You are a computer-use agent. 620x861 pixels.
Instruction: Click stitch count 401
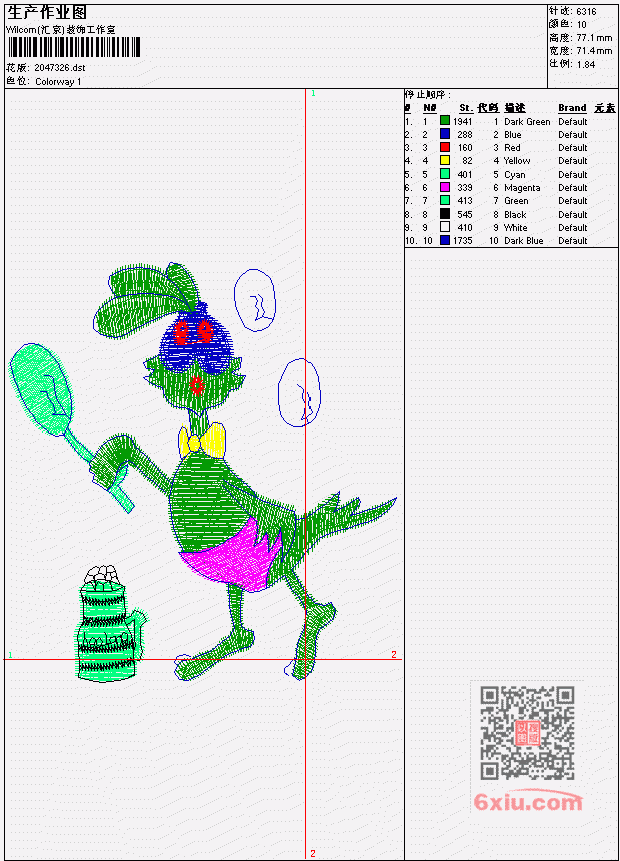pyautogui.click(x=465, y=175)
